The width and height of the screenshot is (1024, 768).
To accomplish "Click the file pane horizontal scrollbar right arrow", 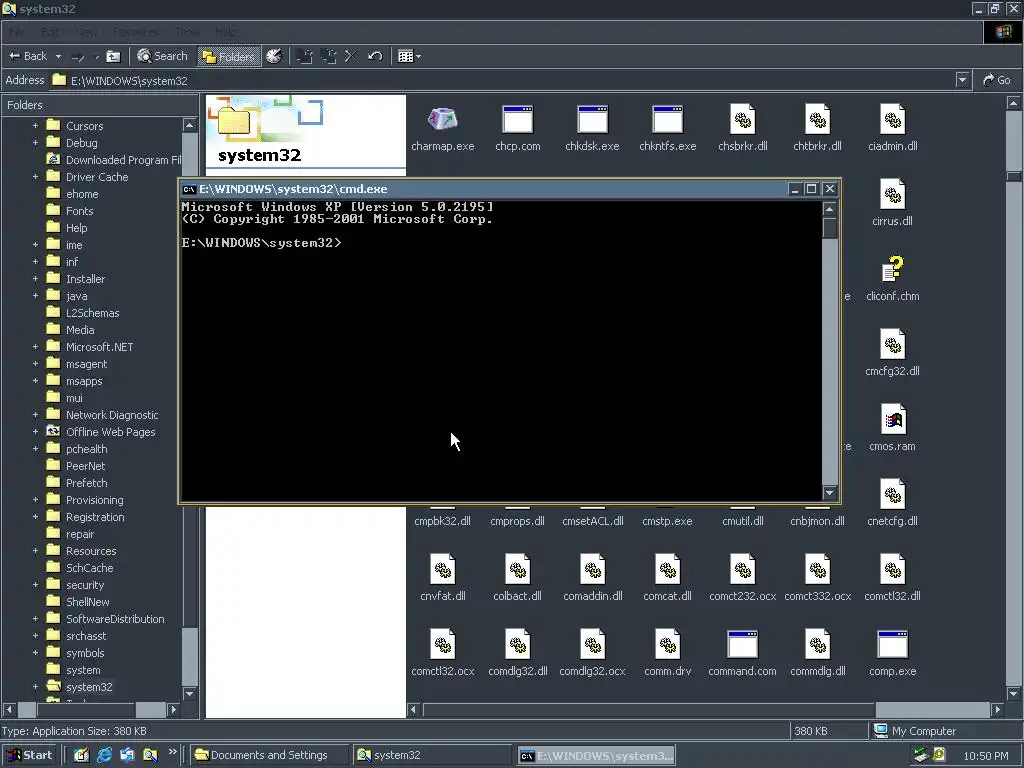I will click(997, 709).
